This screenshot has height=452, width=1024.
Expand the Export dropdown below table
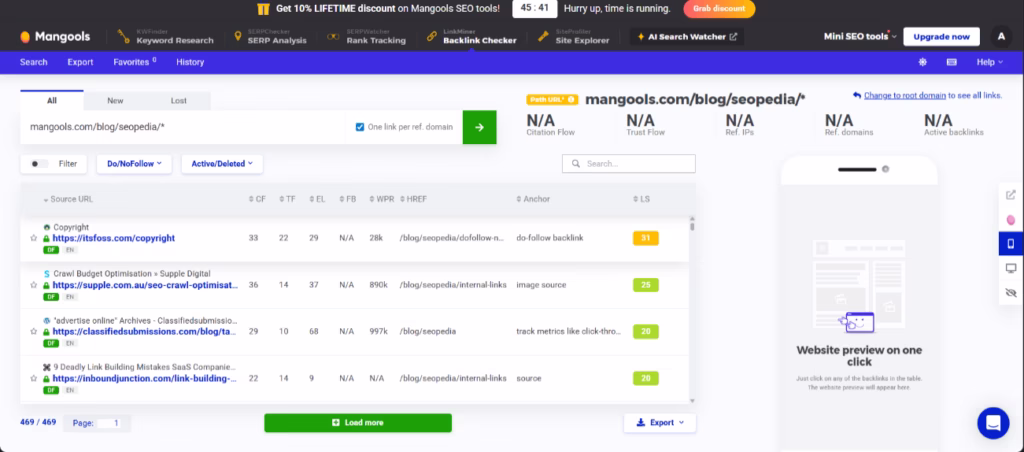(x=660, y=423)
